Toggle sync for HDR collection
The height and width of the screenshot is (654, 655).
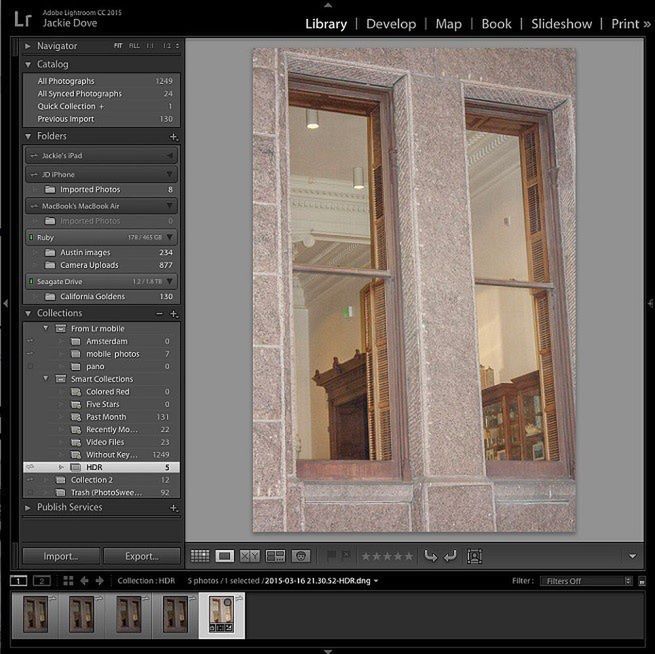click(30, 467)
